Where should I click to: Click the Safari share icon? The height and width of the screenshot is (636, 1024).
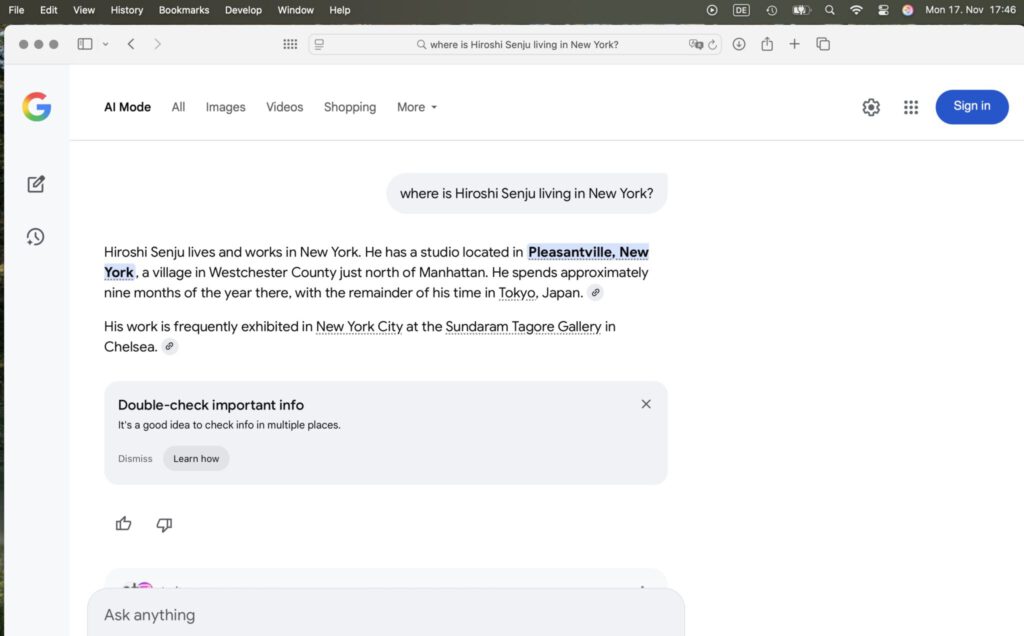point(767,44)
